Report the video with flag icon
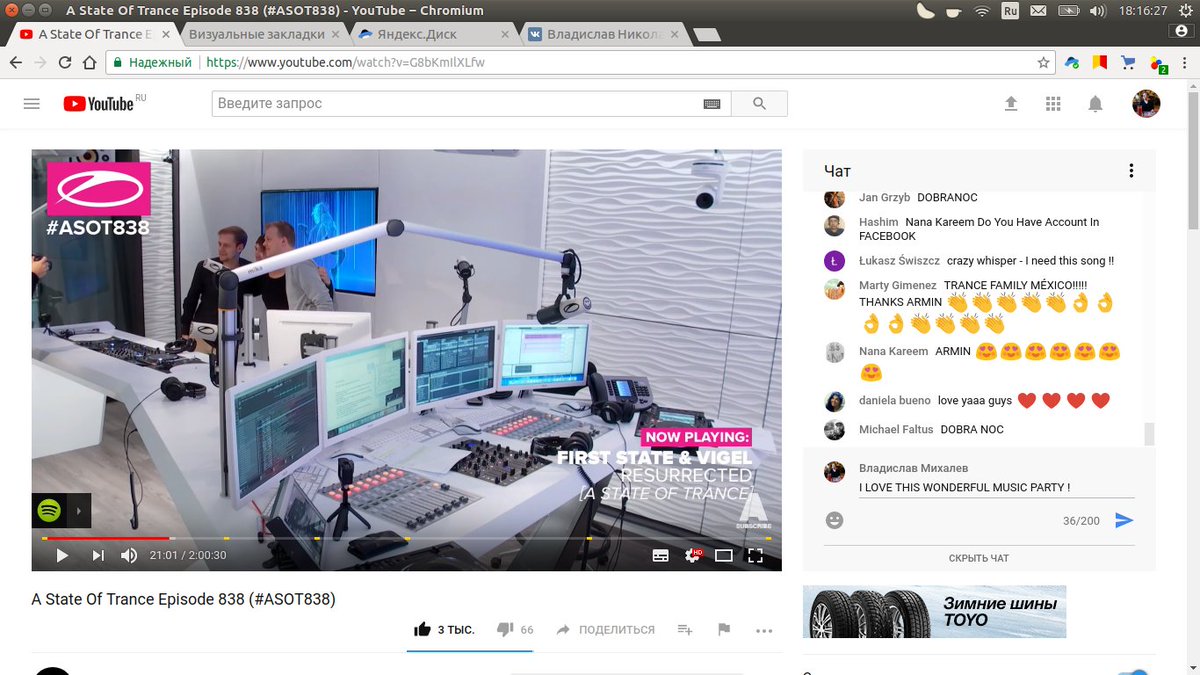 click(724, 630)
